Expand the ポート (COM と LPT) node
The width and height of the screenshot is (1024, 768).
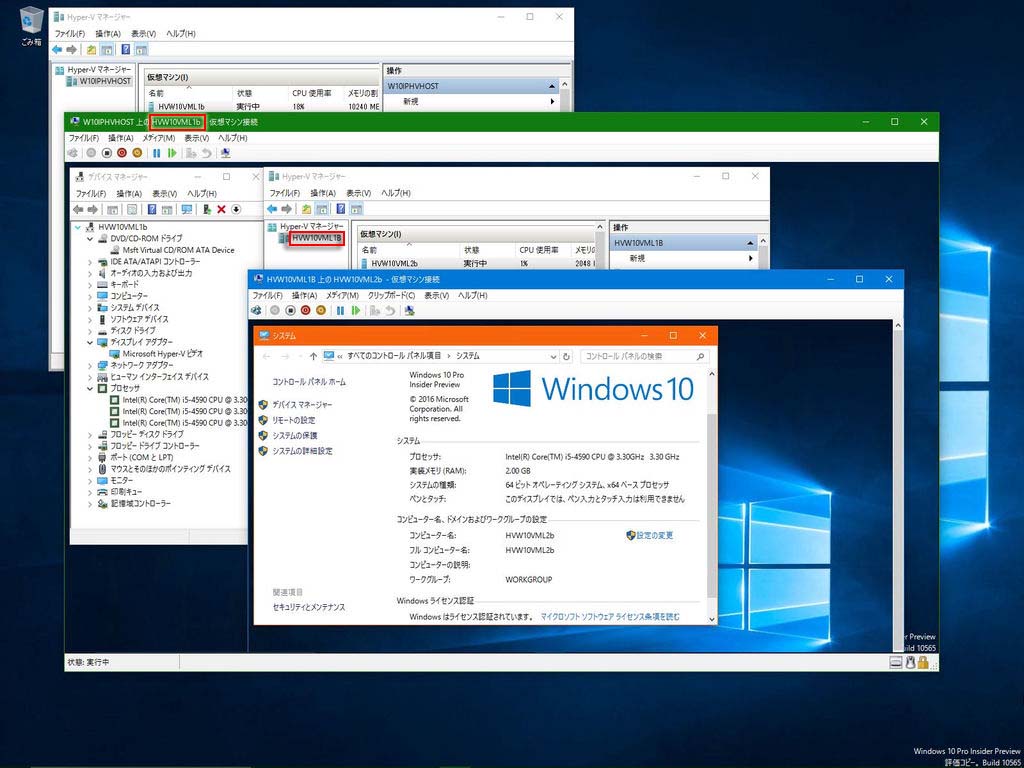[90, 458]
